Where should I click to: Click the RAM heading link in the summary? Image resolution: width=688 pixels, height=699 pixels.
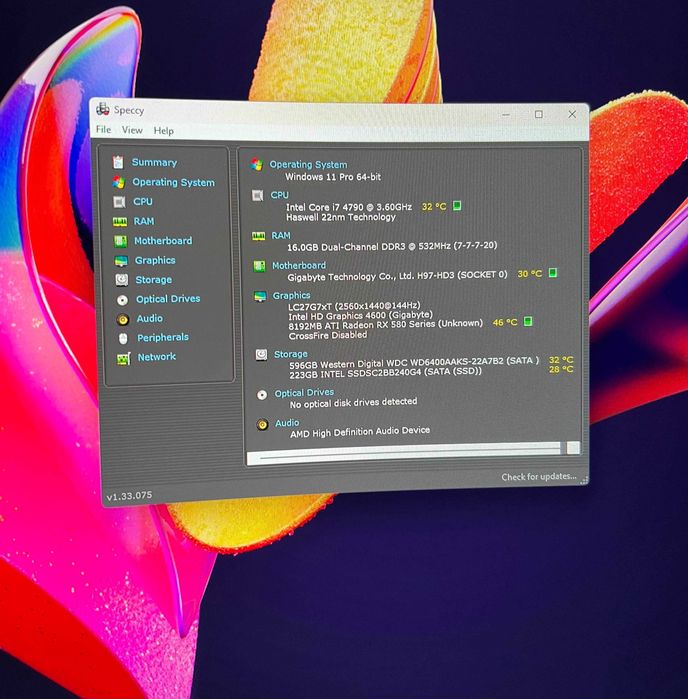[281, 235]
